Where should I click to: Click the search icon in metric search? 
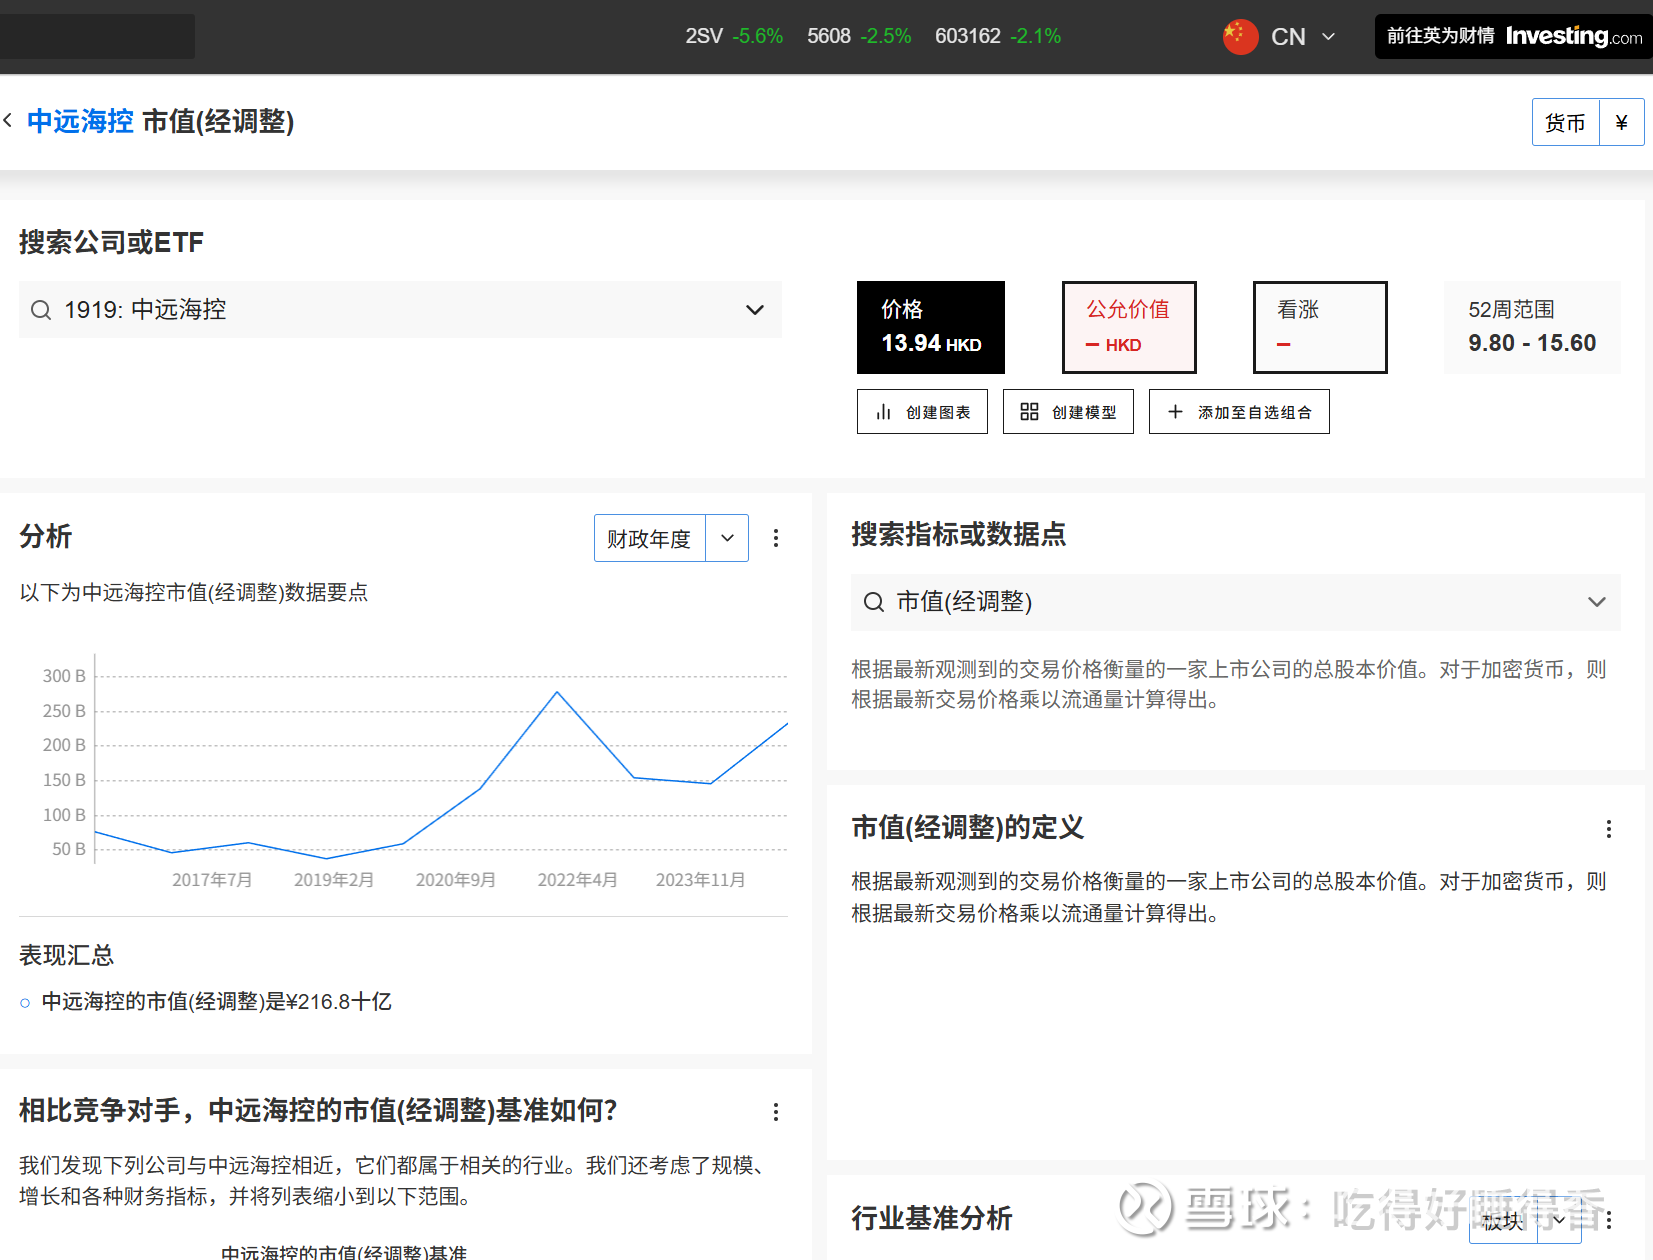coord(873,602)
